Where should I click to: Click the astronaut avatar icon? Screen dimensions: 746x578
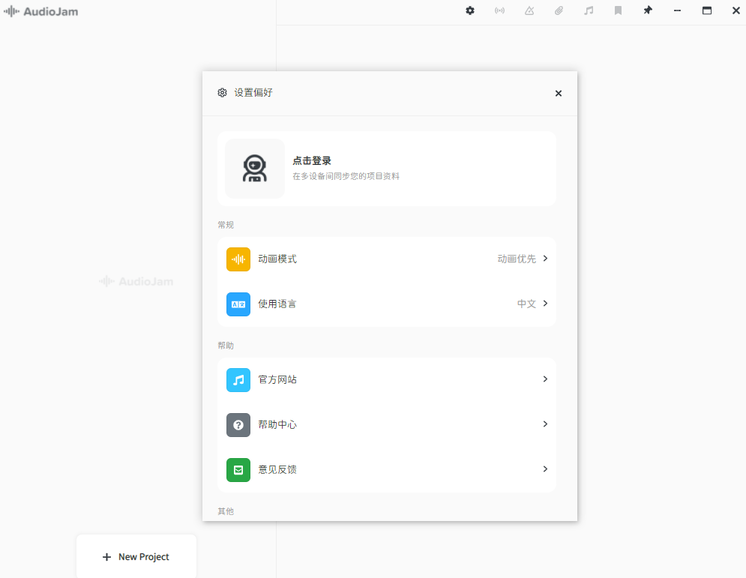coord(255,168)
